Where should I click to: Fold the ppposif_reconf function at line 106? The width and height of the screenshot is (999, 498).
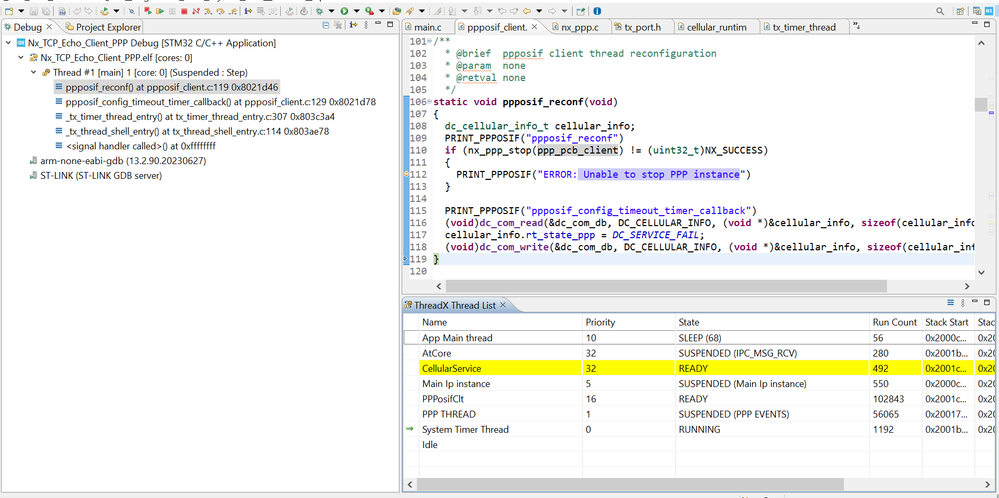click(x=430, y=102)
